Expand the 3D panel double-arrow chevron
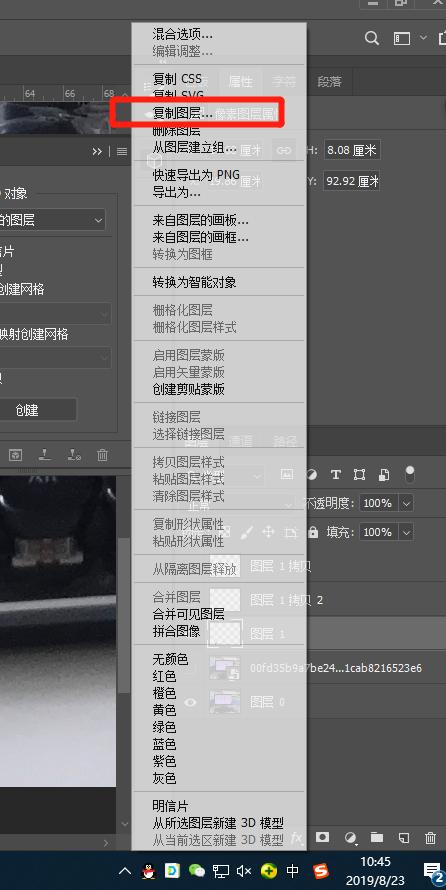Screen dimensions: 446x890 [98, 152]
